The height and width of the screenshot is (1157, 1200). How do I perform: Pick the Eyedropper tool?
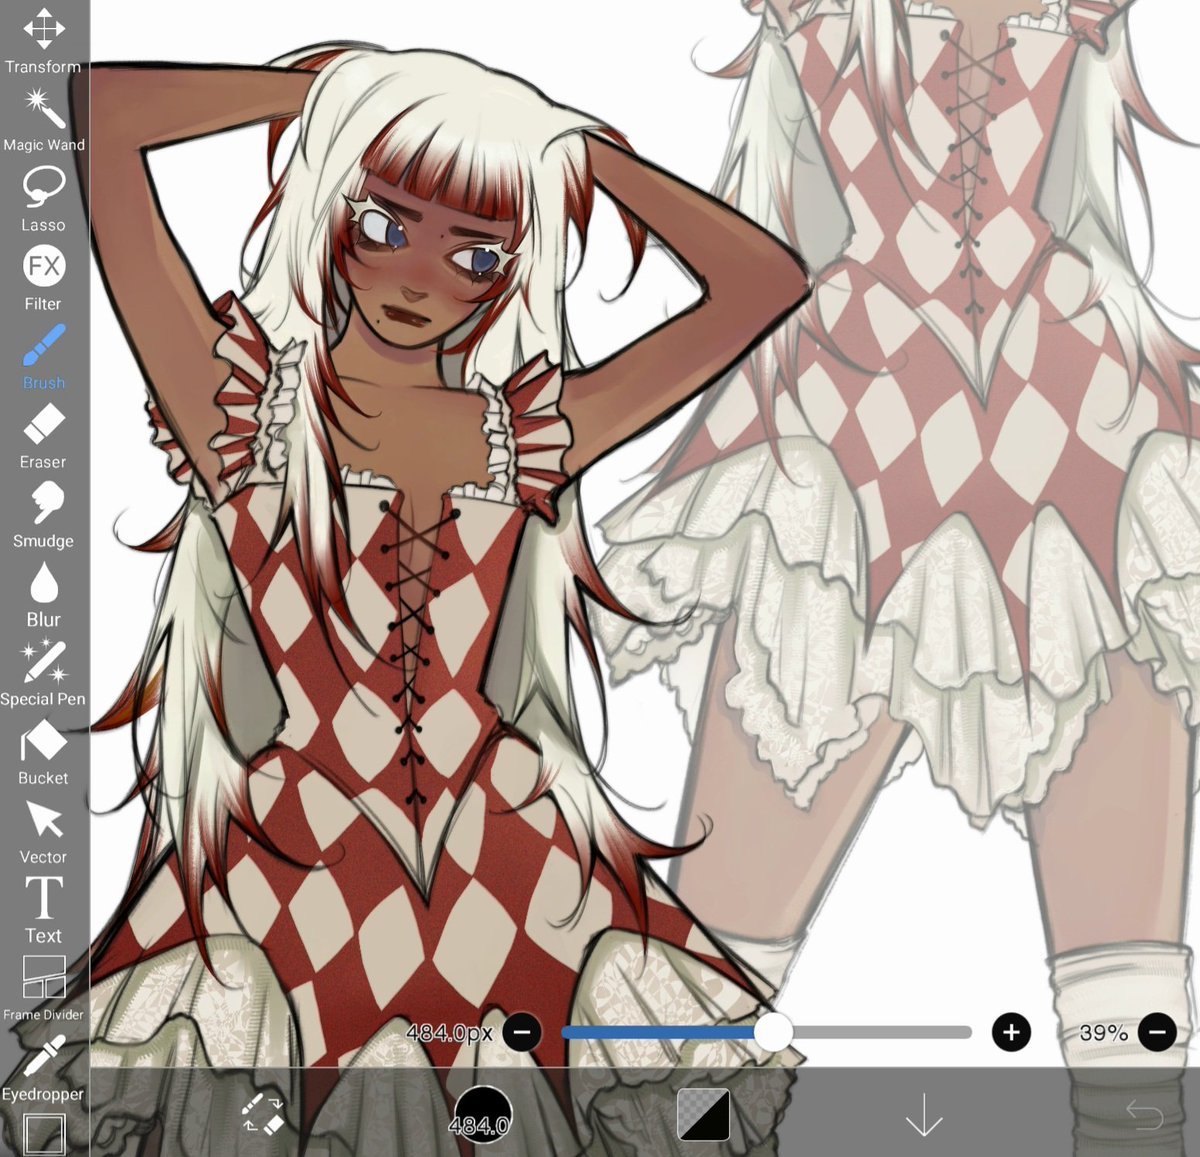43,1067
